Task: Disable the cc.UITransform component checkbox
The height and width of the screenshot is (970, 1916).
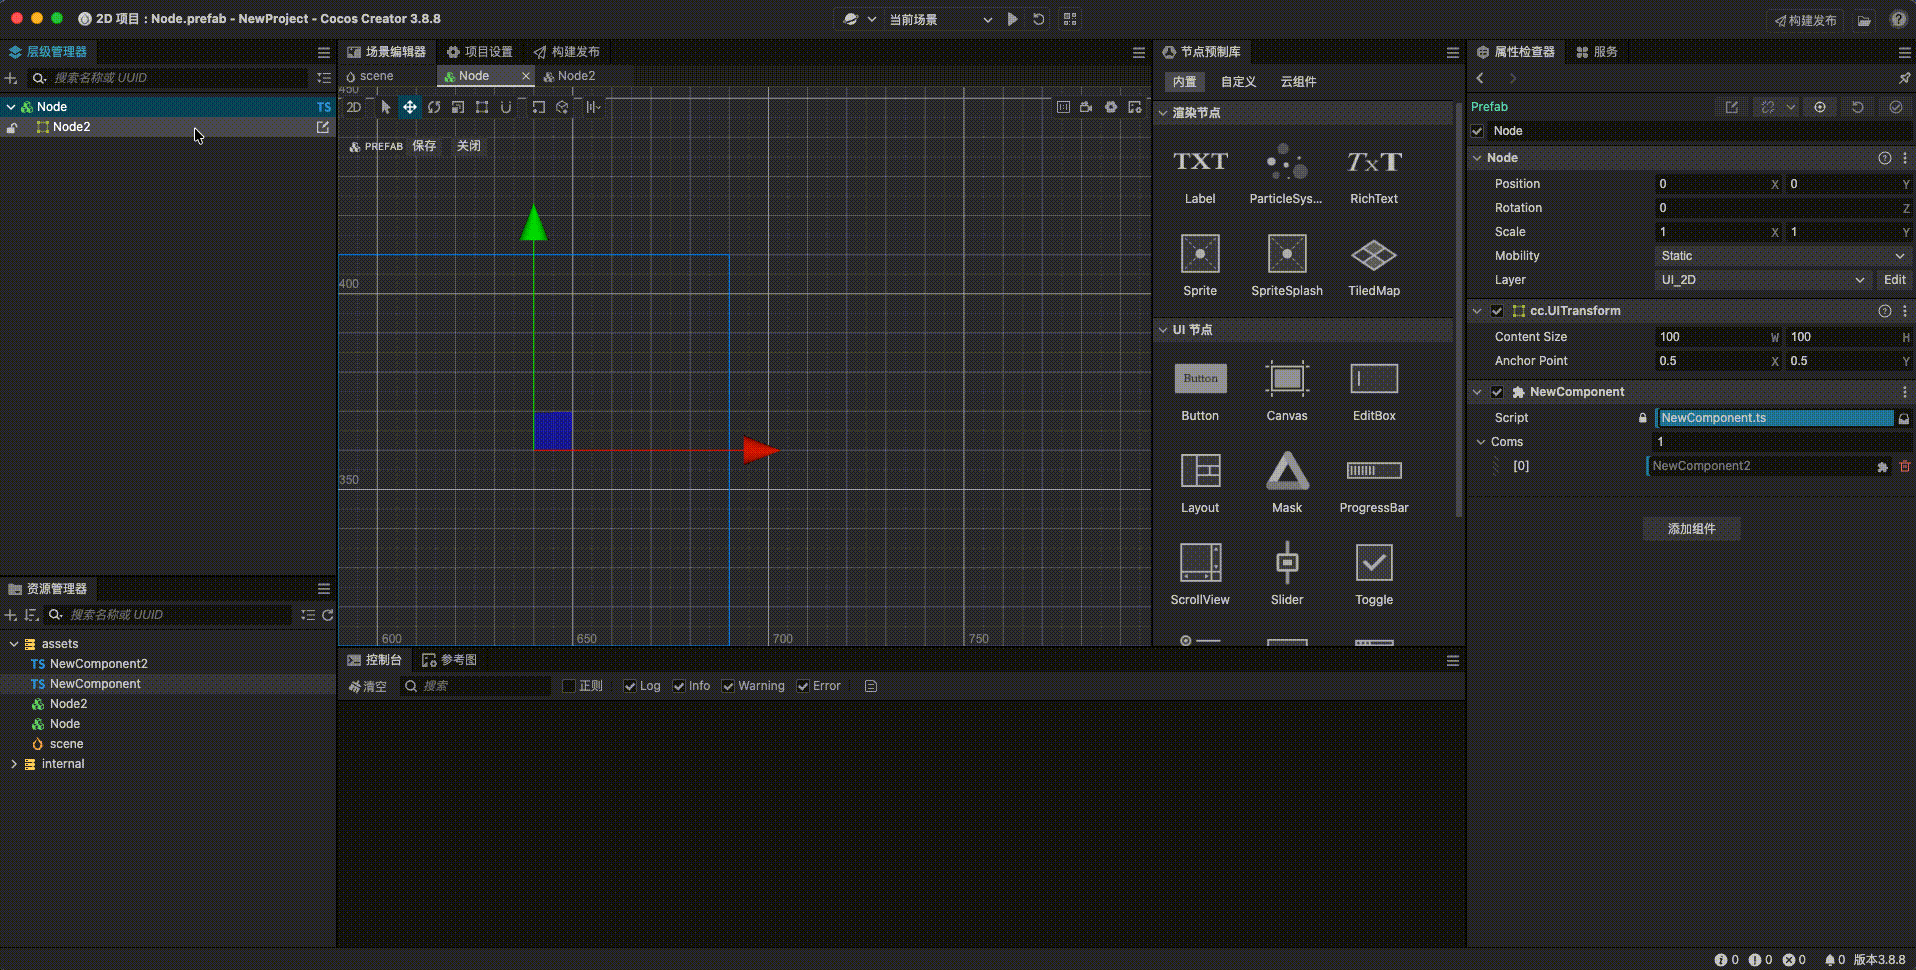Action: 1497,311
